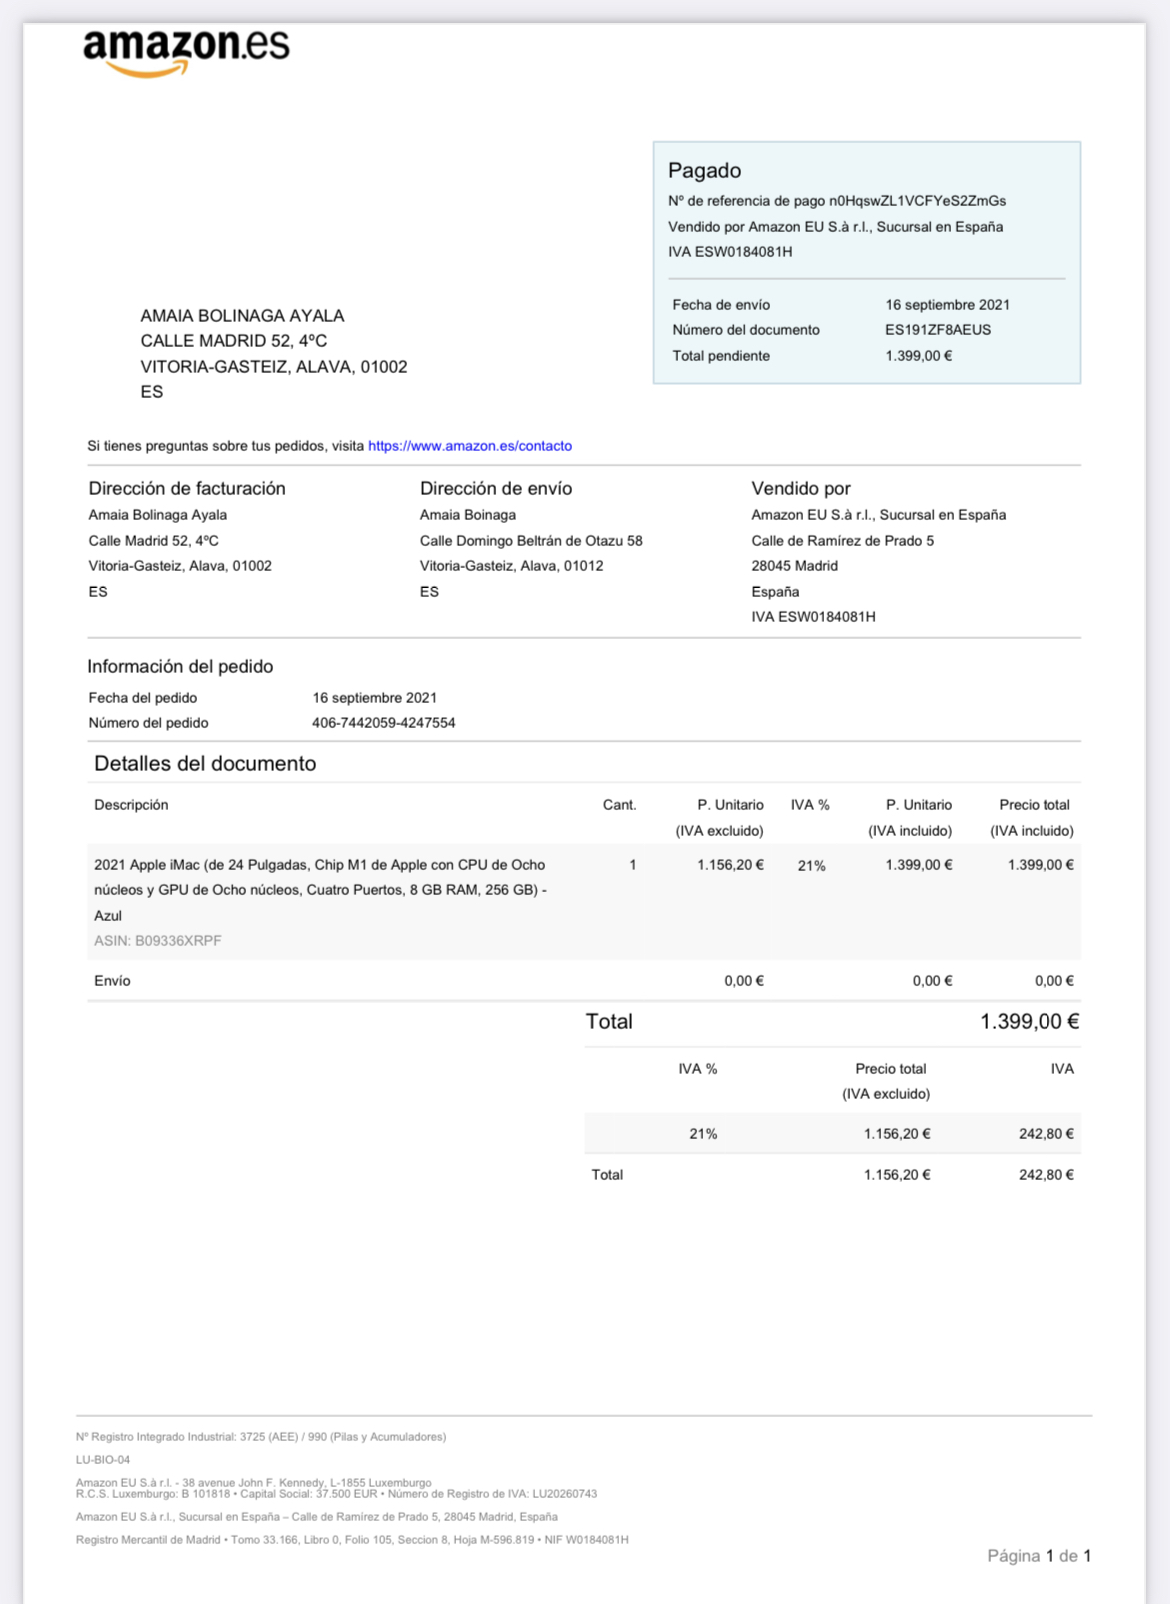The width and height of the screenshot is (1170, 1604).
Task: Click the 'Cant.' column header
Action: pos(620,805)
